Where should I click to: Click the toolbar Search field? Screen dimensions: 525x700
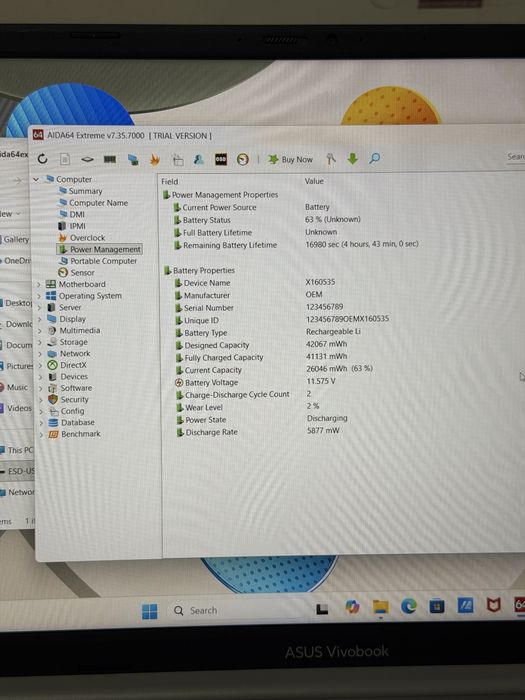coord(514,157)
